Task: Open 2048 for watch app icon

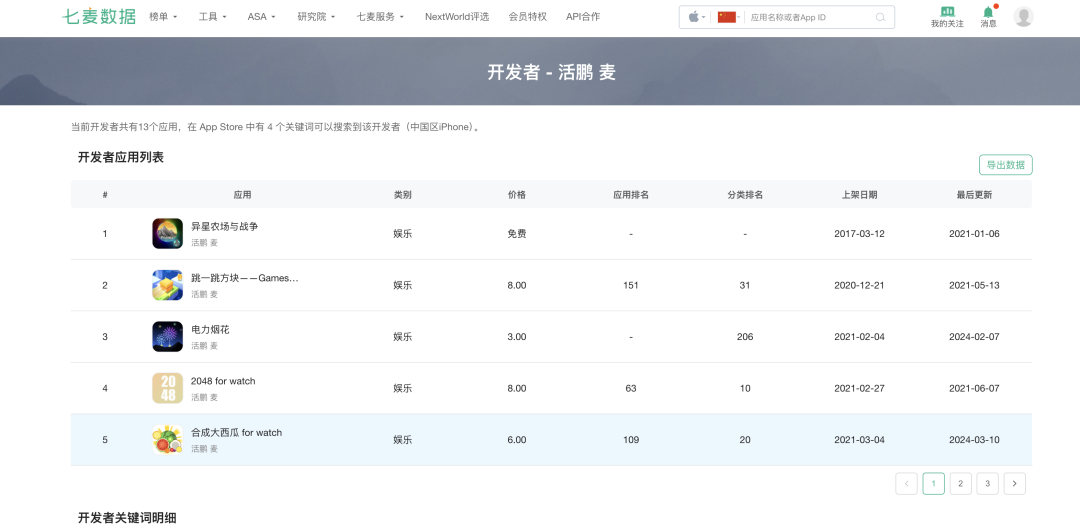Action: click(x=167, y=388)
